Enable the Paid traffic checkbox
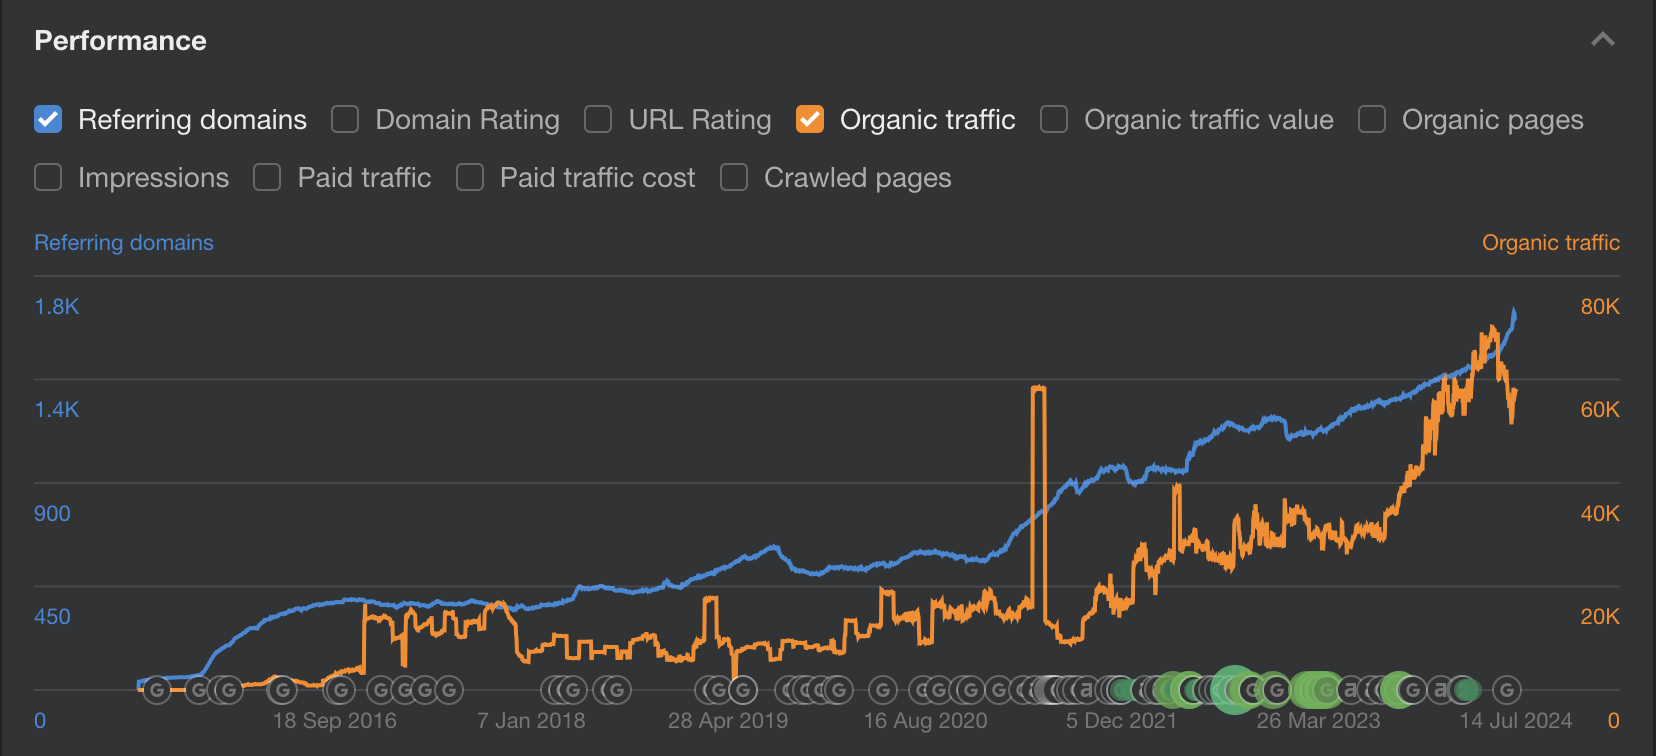Screen dimensions: 1656x756 click(267, 178)
